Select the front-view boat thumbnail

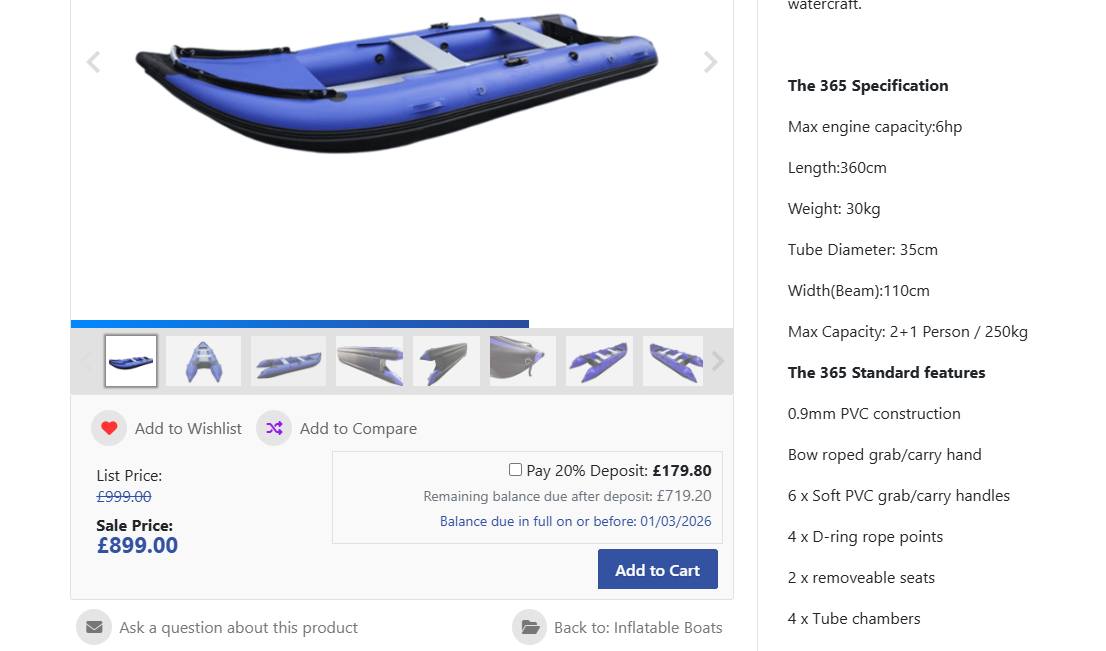click(x=204, y=361)
